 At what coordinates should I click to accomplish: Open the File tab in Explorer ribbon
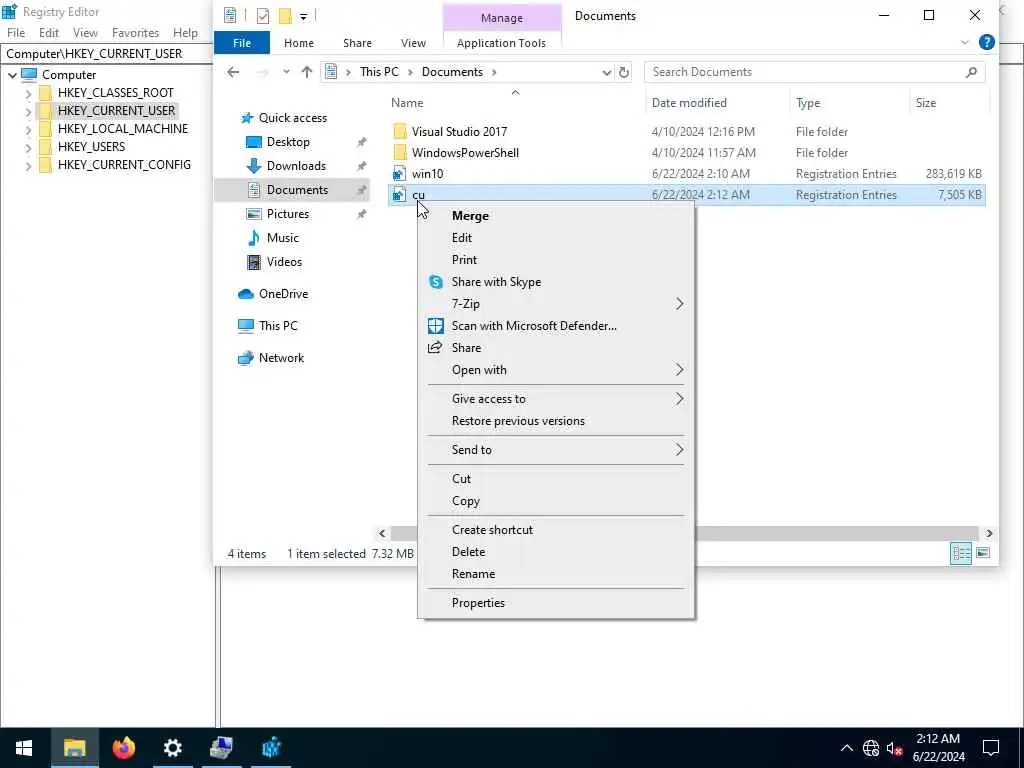[x=242, y=43]
